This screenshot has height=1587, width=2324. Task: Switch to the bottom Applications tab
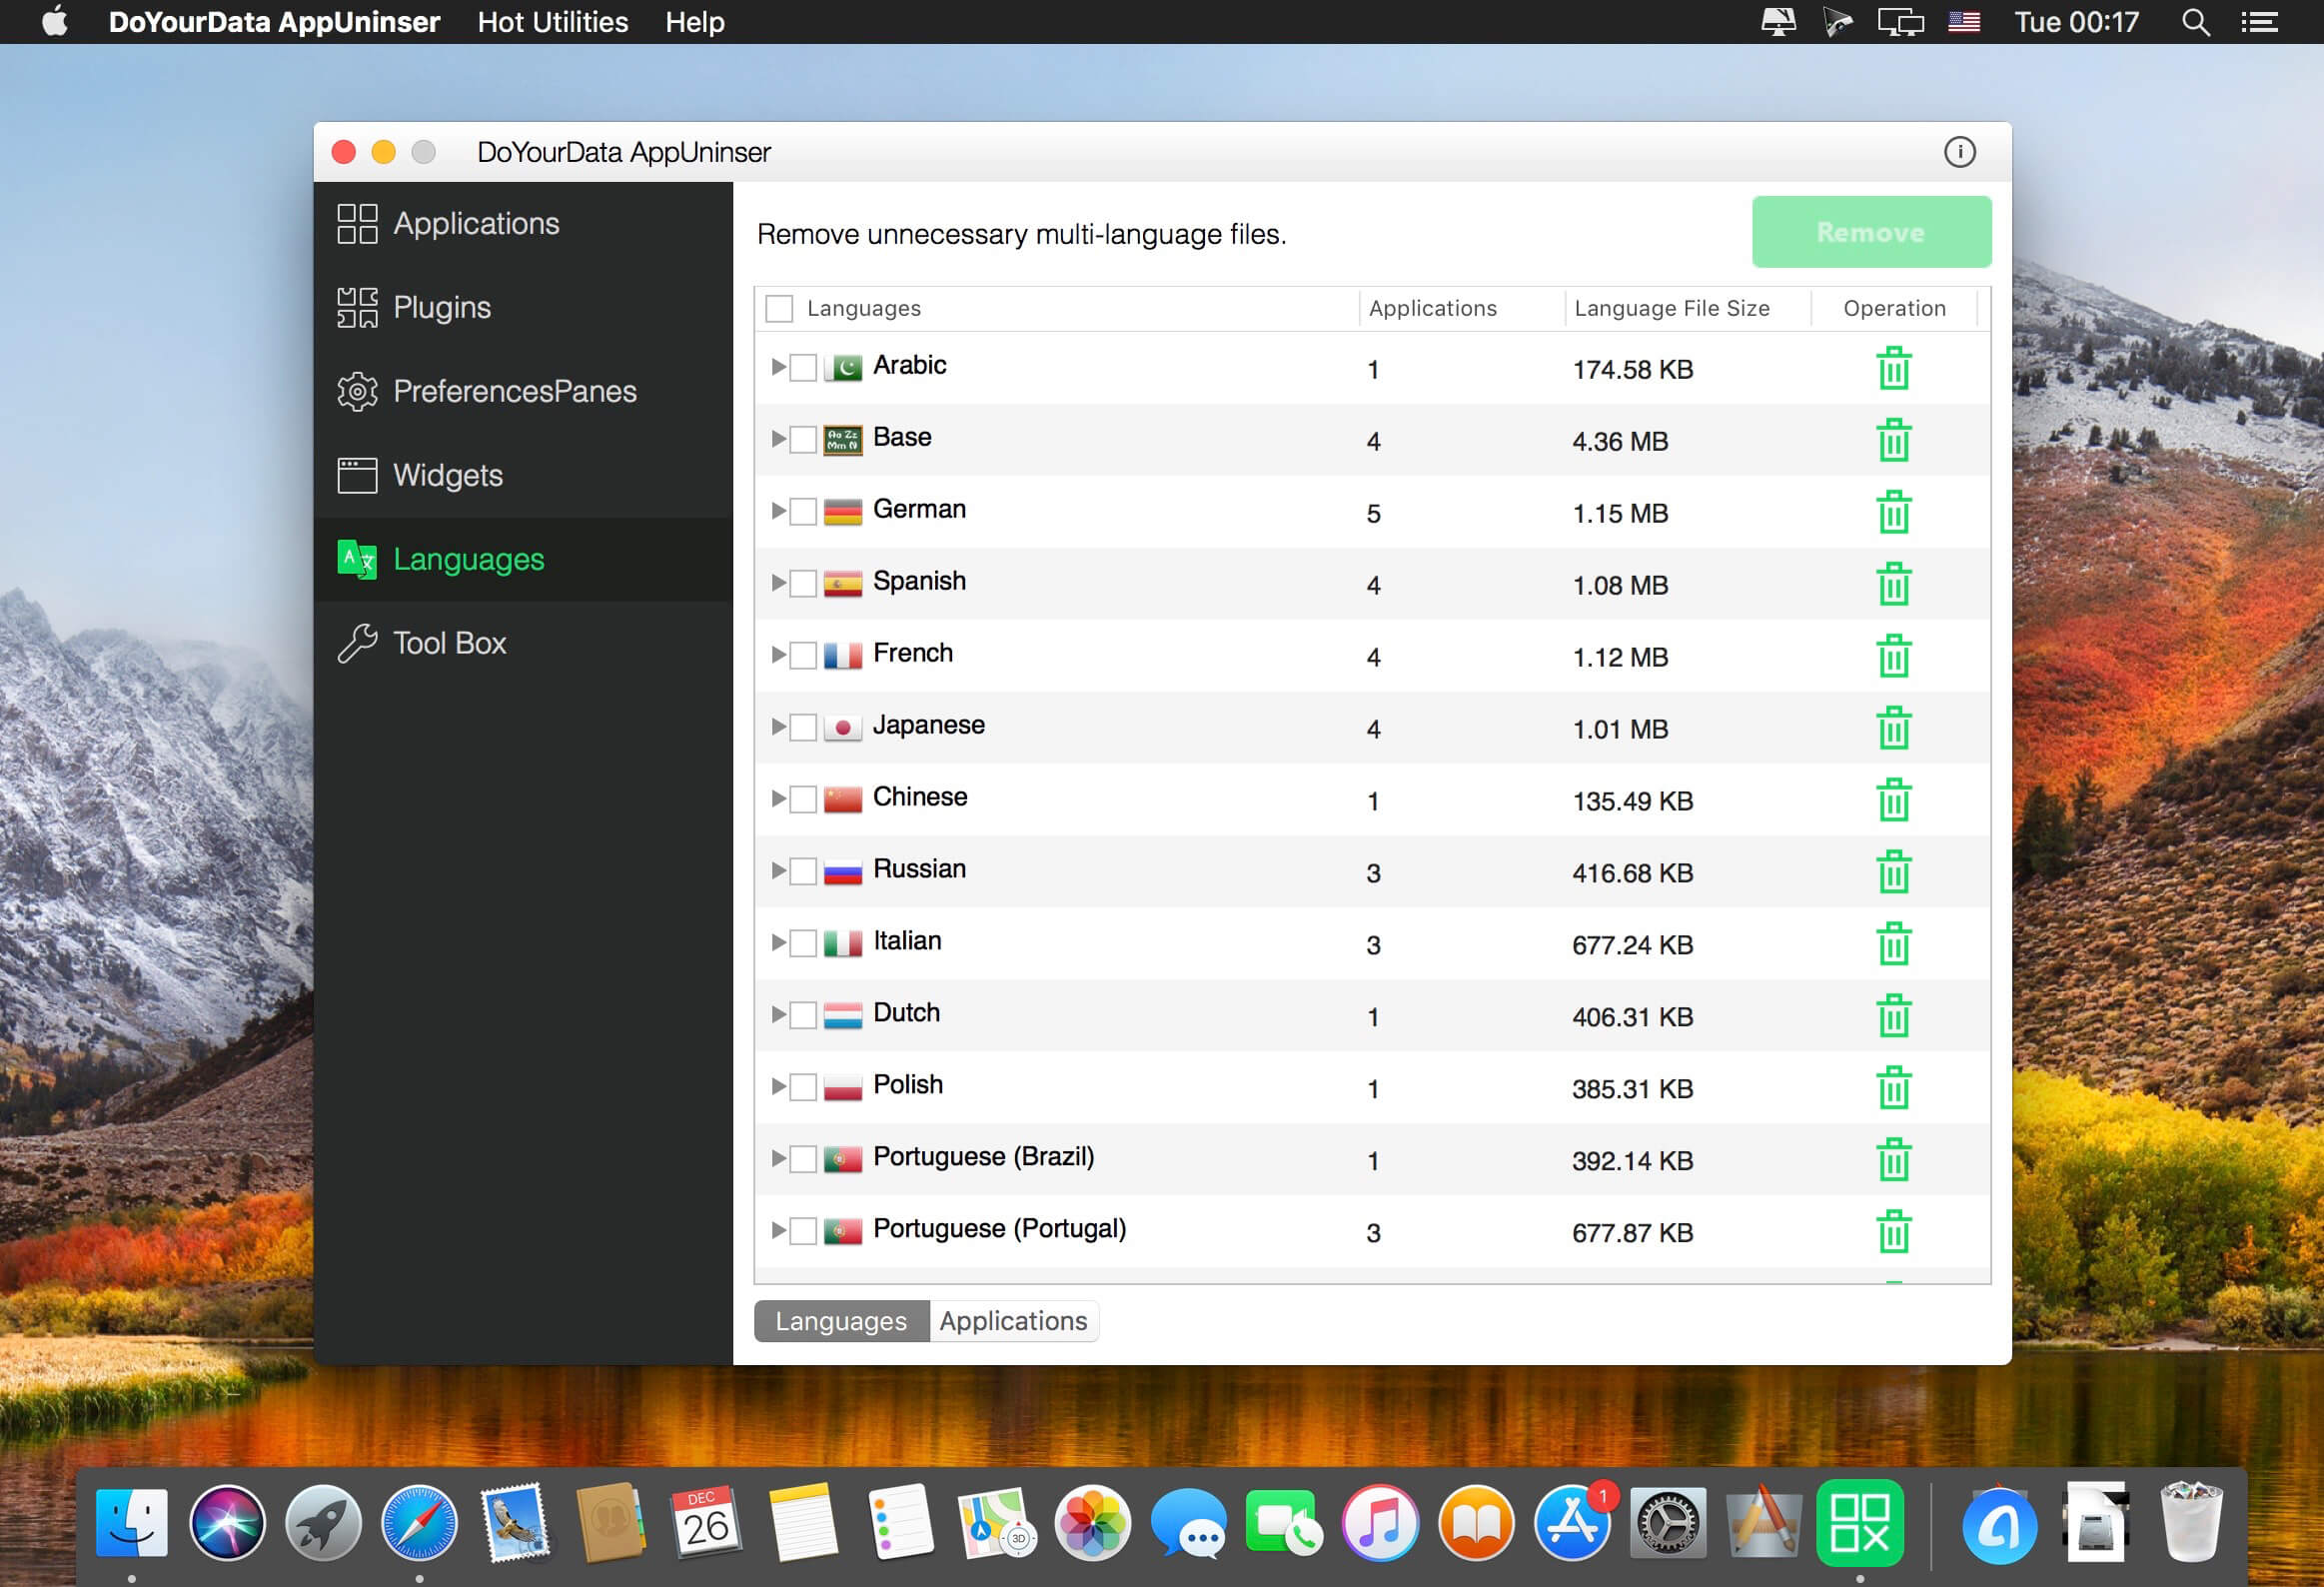1013,1321
